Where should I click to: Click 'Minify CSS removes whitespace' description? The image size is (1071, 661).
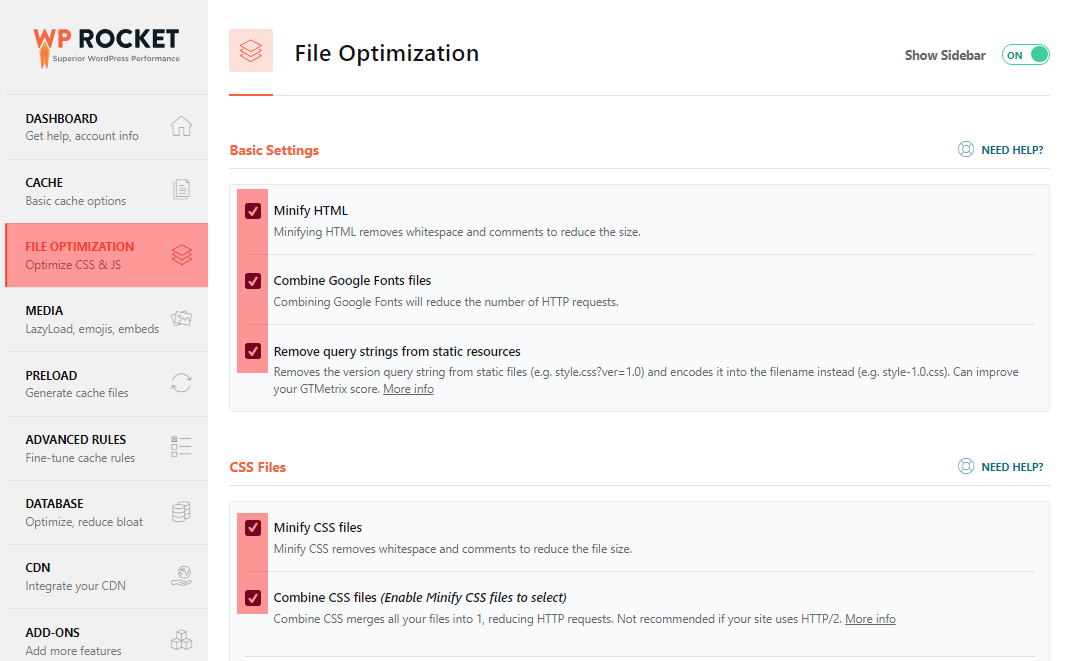(453, 549)
